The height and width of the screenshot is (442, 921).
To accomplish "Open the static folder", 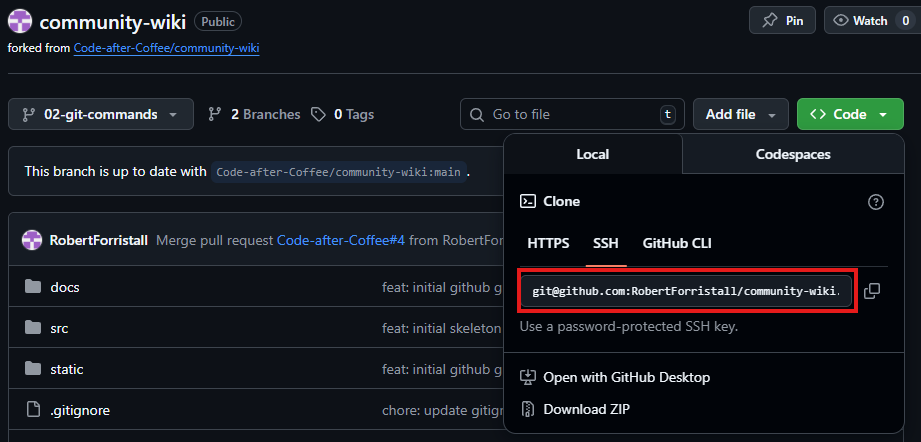I will coord(67,369).
